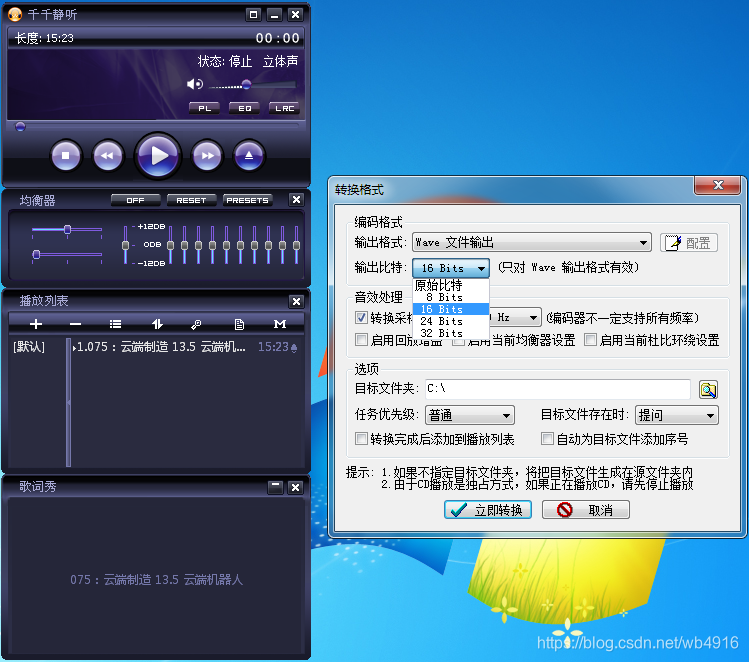Open playlist play mode M icon
Viewport: 749px width, 662px height.
(280, 324)
